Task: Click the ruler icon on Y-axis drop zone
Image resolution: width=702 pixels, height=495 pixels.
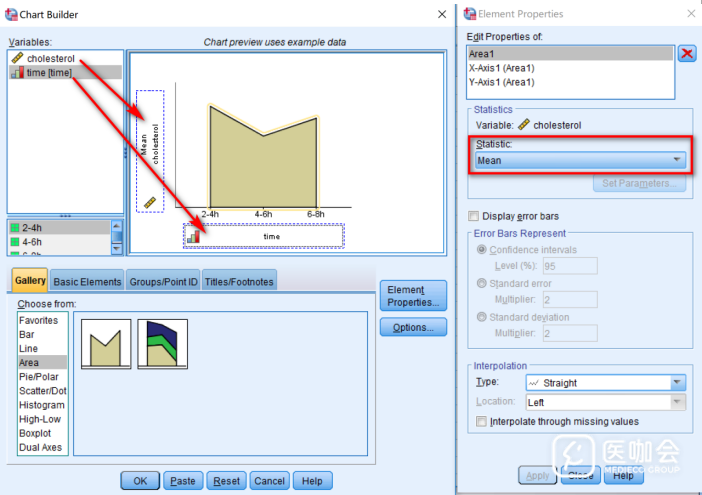Action: coord(150,202)
